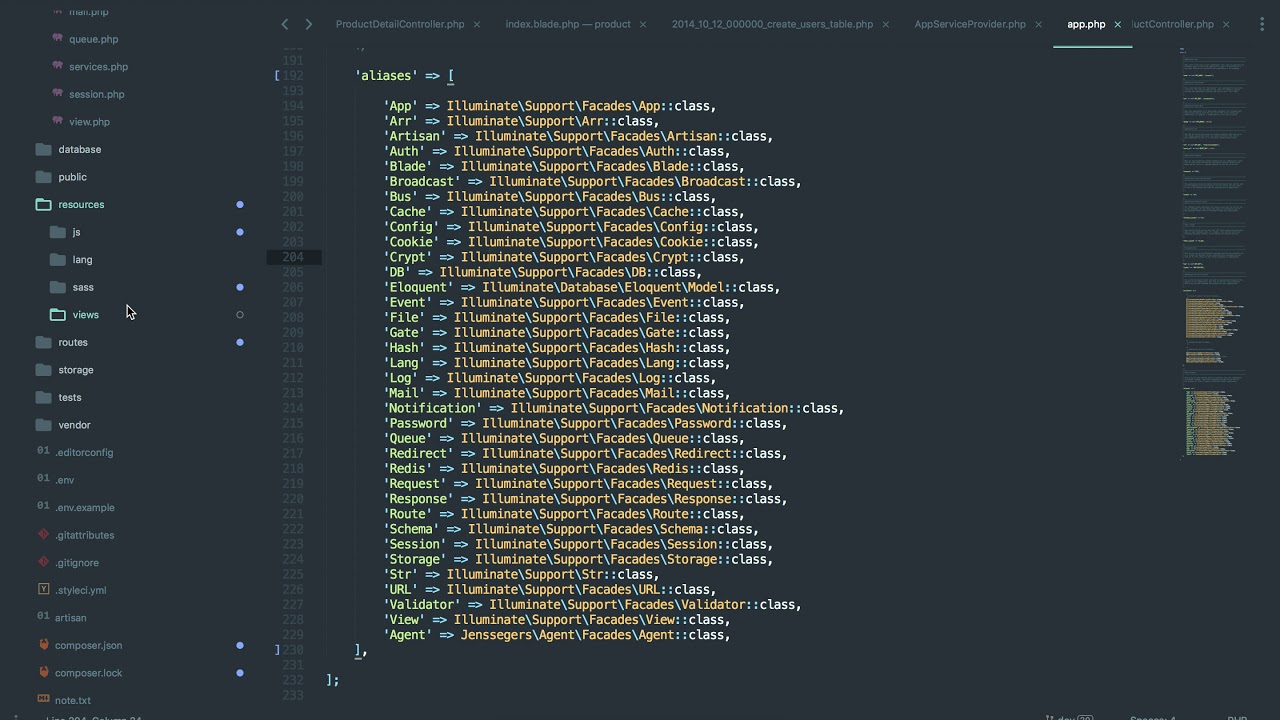Click the 'Broadcast' alias line
Screen dimensions: 1280x720
coord(592,181)
